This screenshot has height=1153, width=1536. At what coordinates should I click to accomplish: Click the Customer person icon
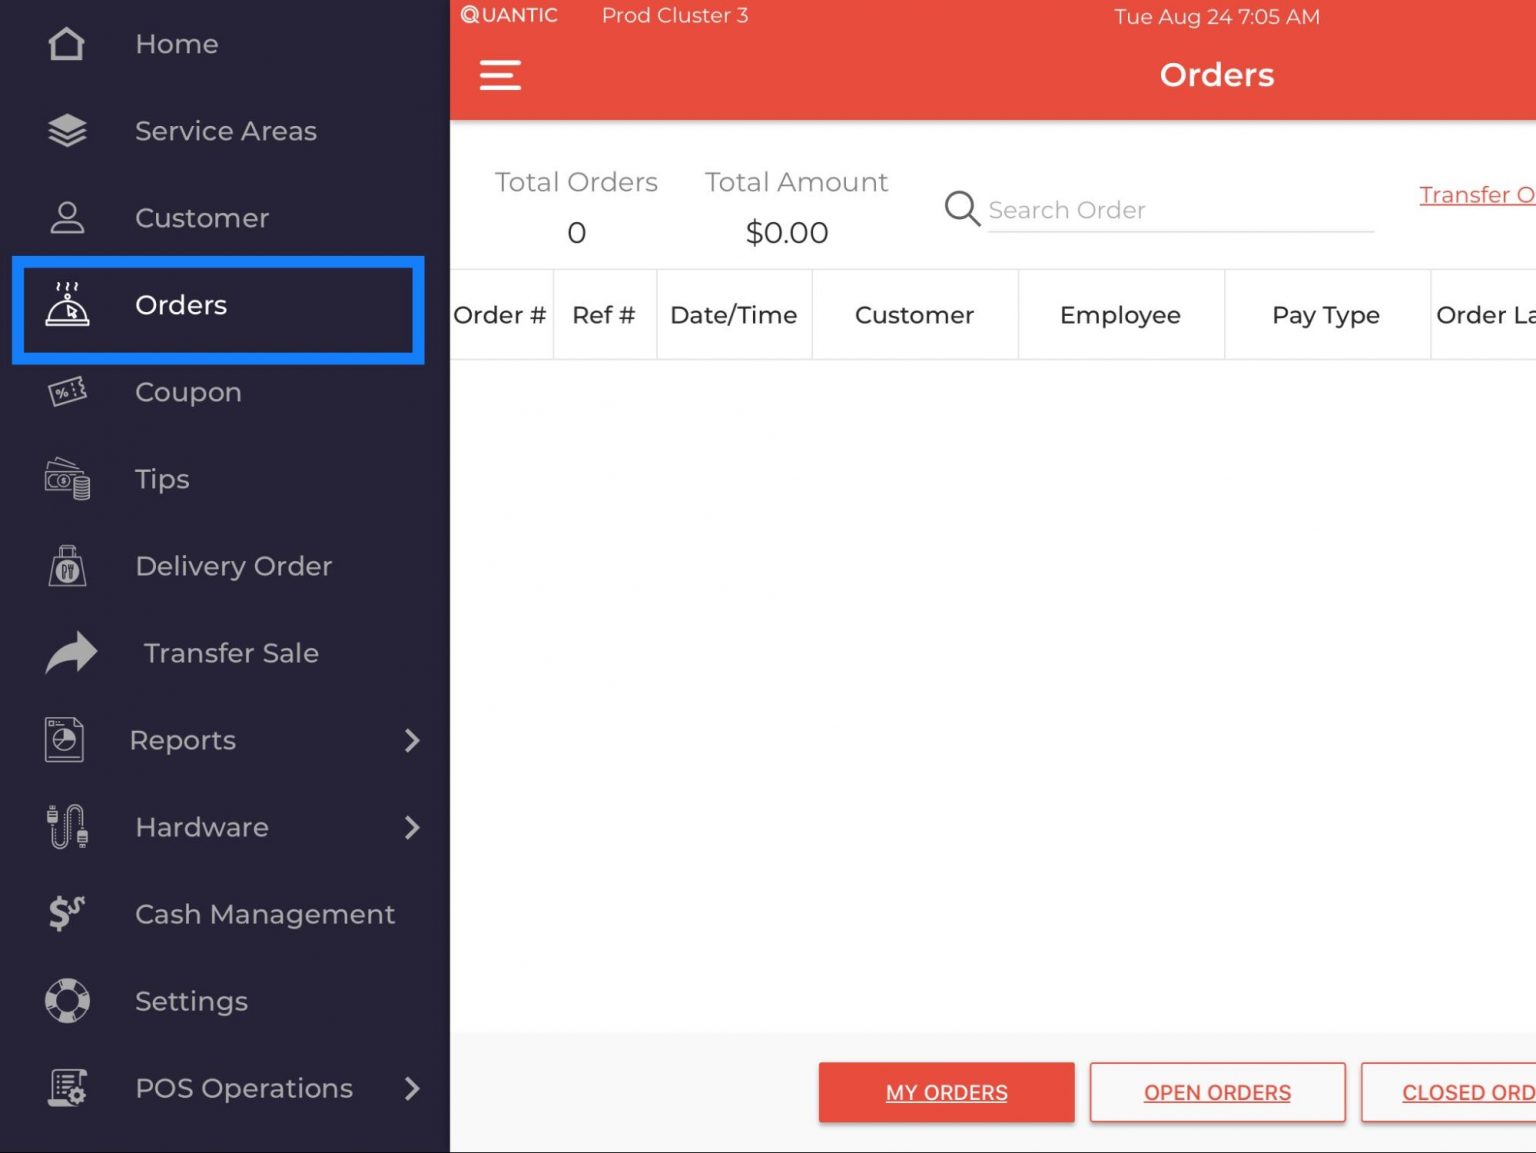click(66, 216)
